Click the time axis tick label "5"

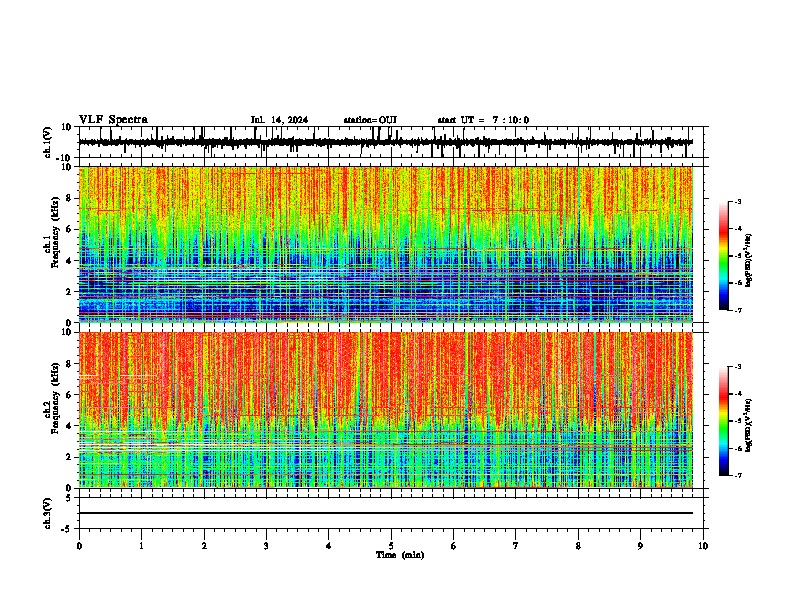391,546
